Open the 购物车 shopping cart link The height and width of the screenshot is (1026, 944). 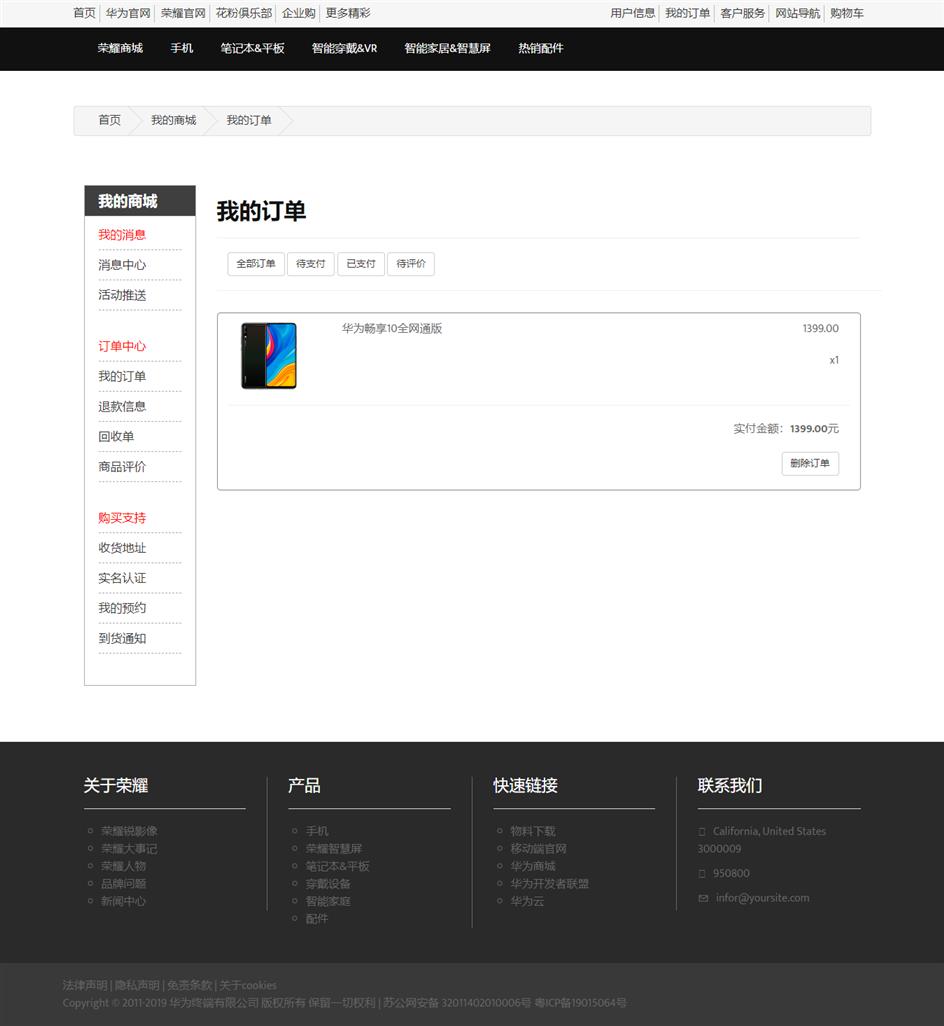(x=847, y=13)
